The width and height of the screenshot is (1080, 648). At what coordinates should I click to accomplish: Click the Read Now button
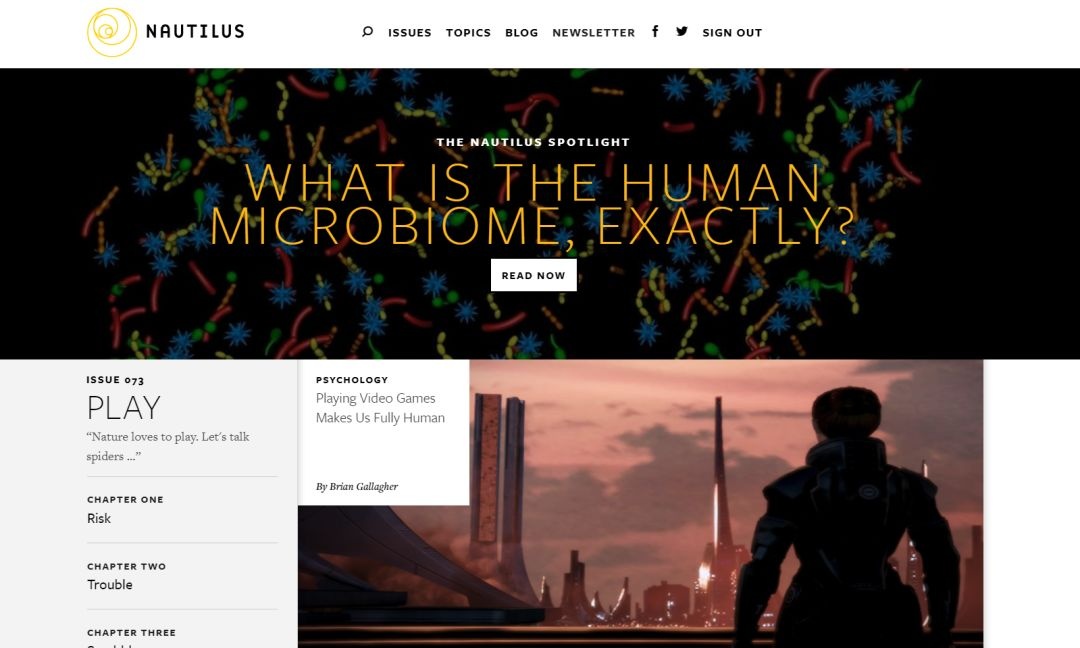(x=533, y=275)
